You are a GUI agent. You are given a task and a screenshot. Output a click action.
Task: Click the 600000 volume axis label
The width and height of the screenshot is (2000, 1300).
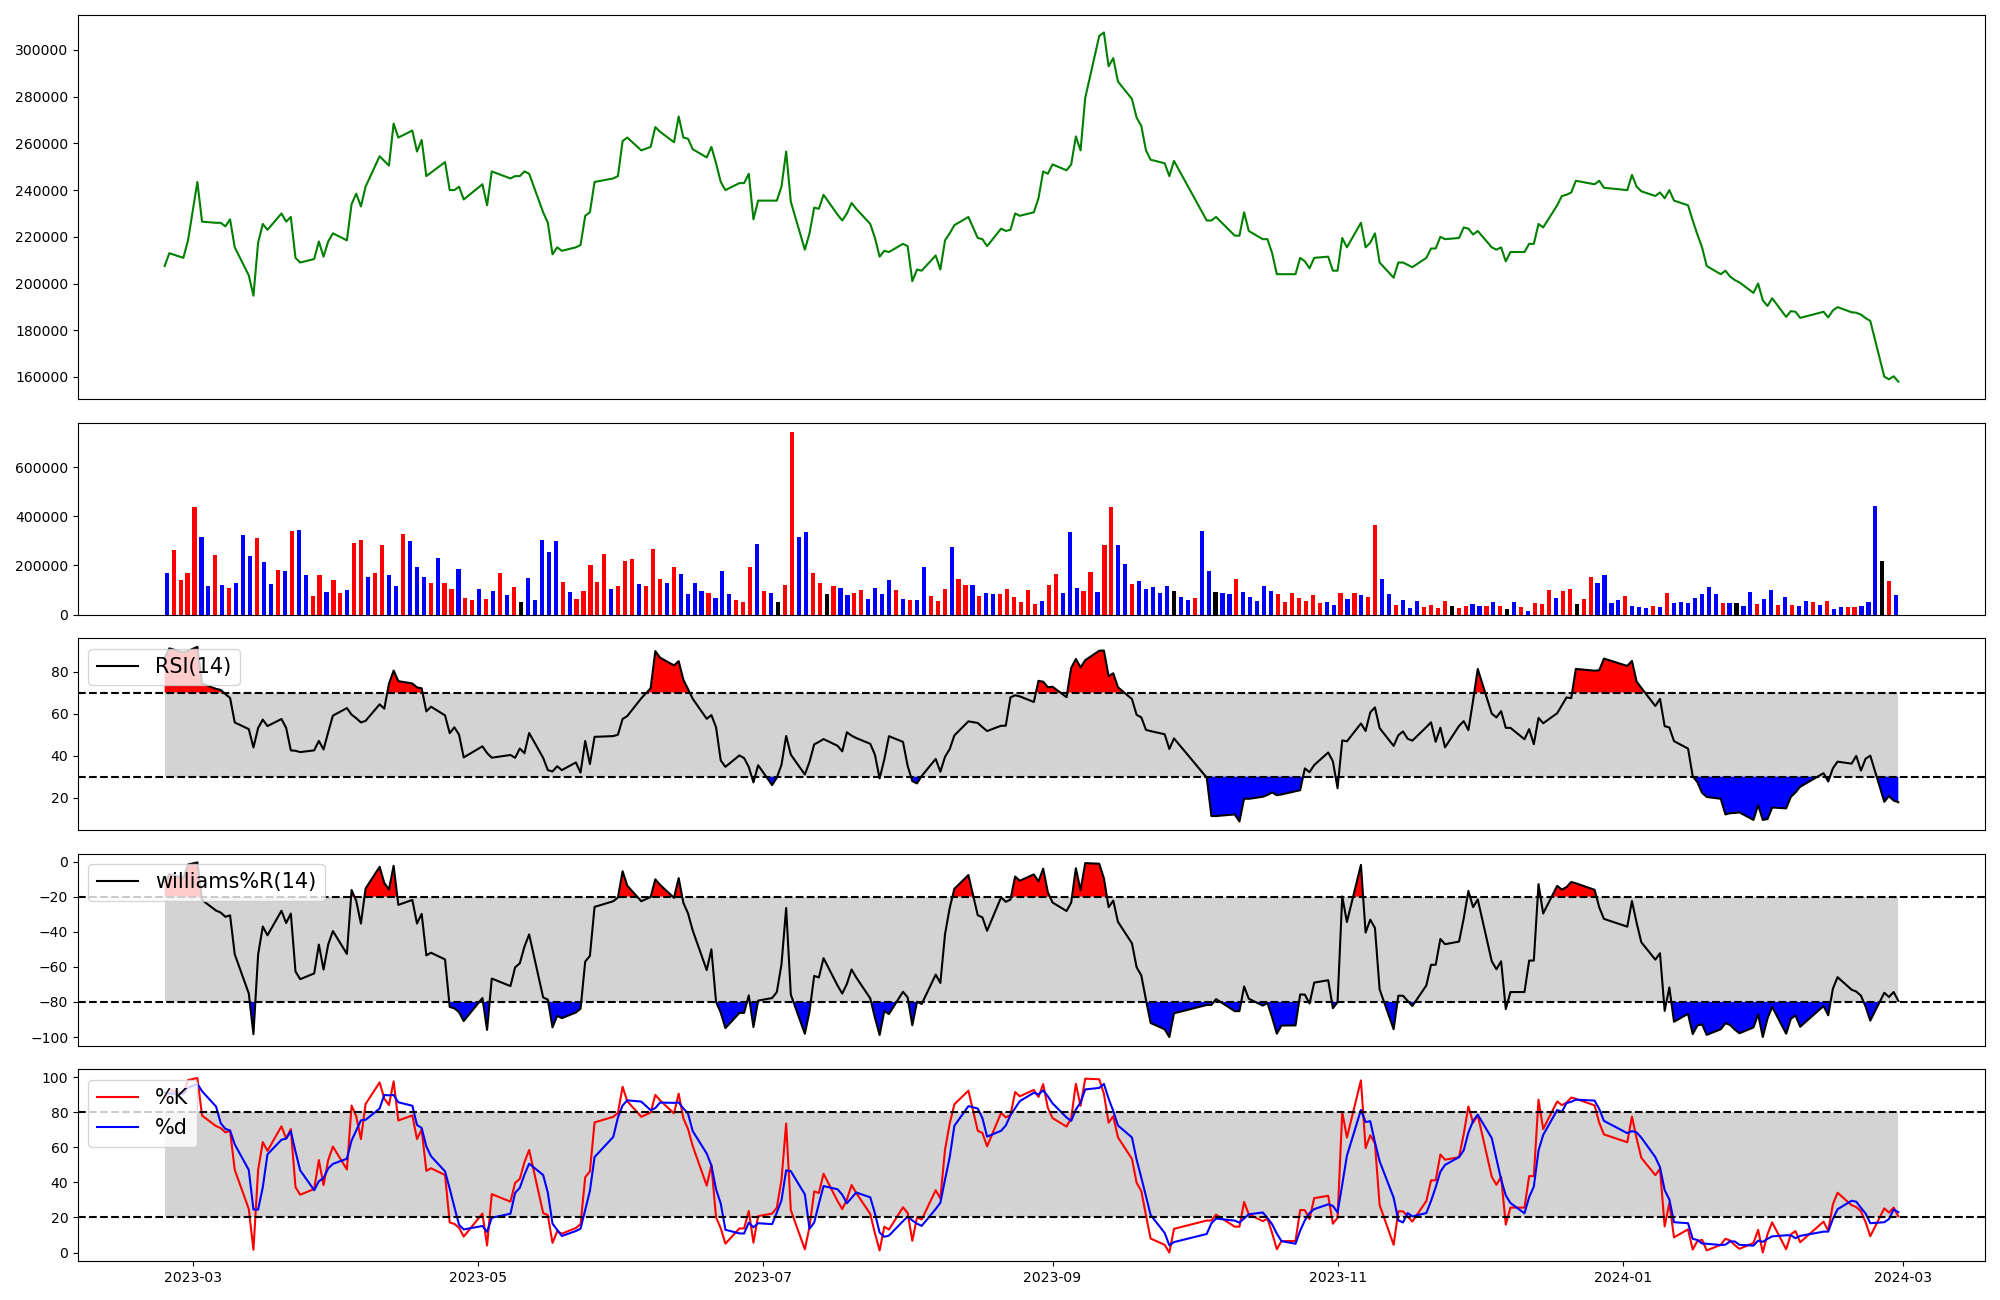pos(43,468)
